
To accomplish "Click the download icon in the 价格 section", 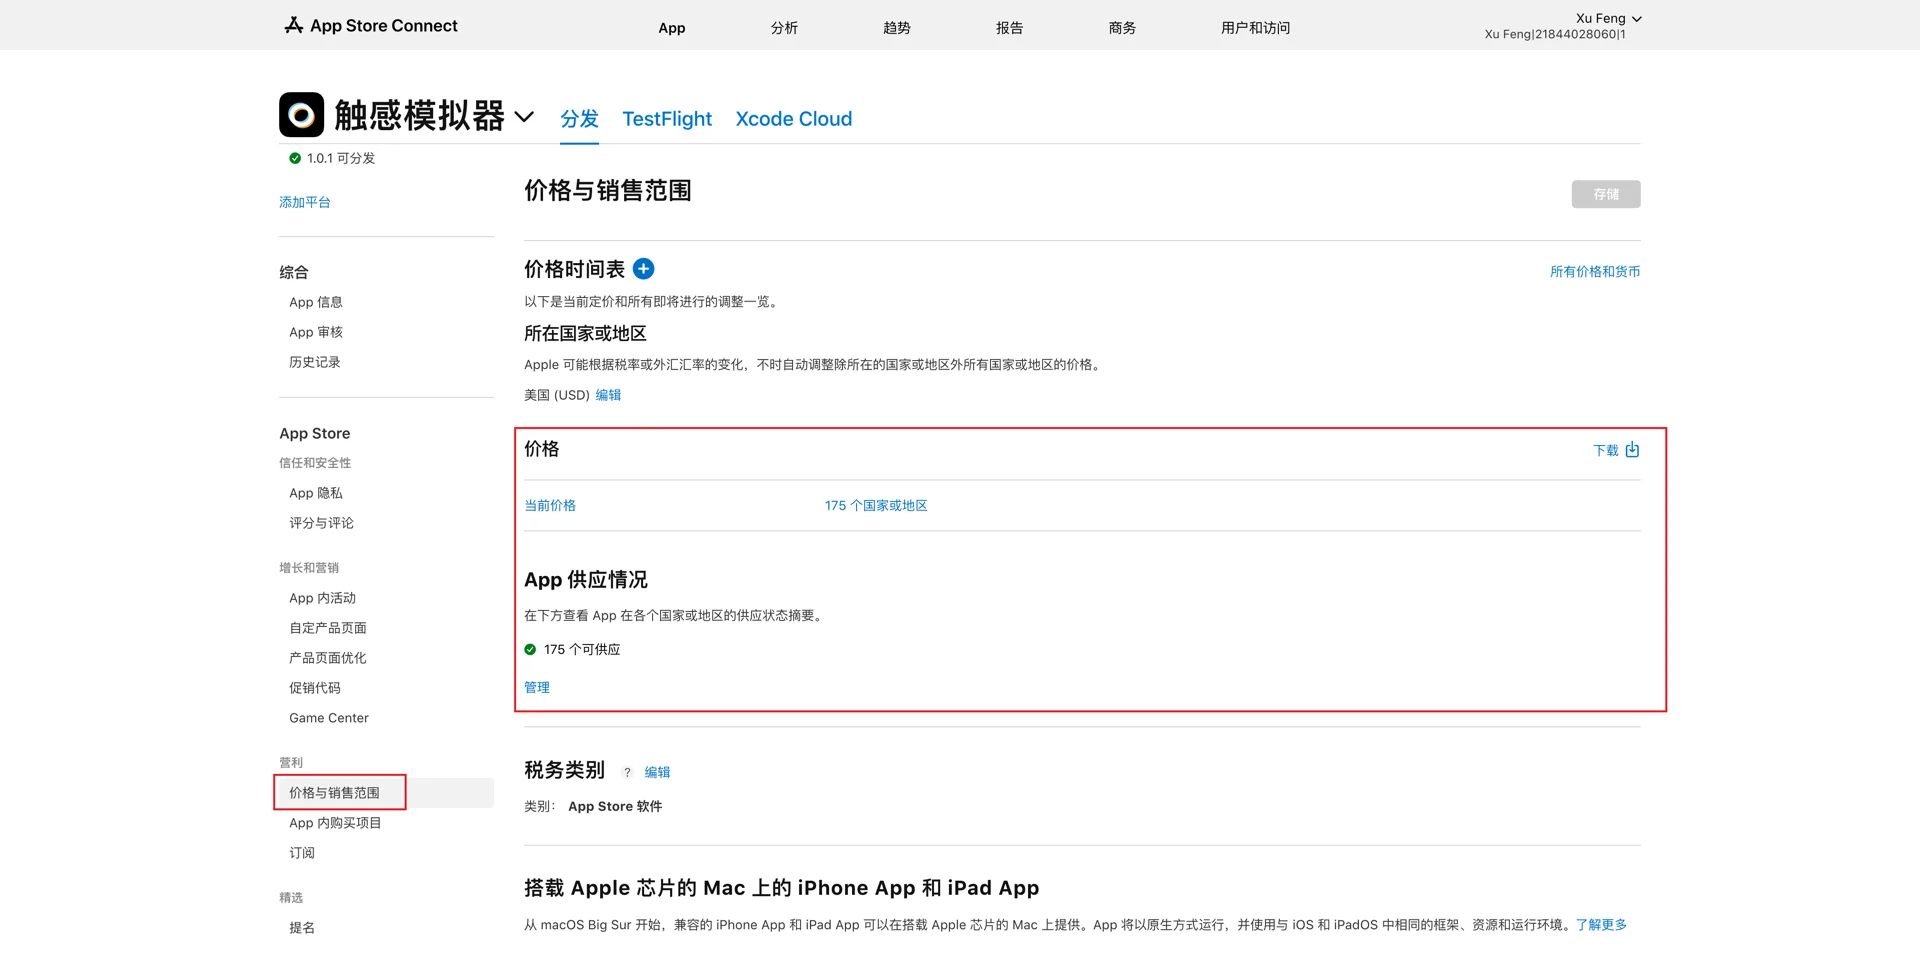I will (1632, 450).
